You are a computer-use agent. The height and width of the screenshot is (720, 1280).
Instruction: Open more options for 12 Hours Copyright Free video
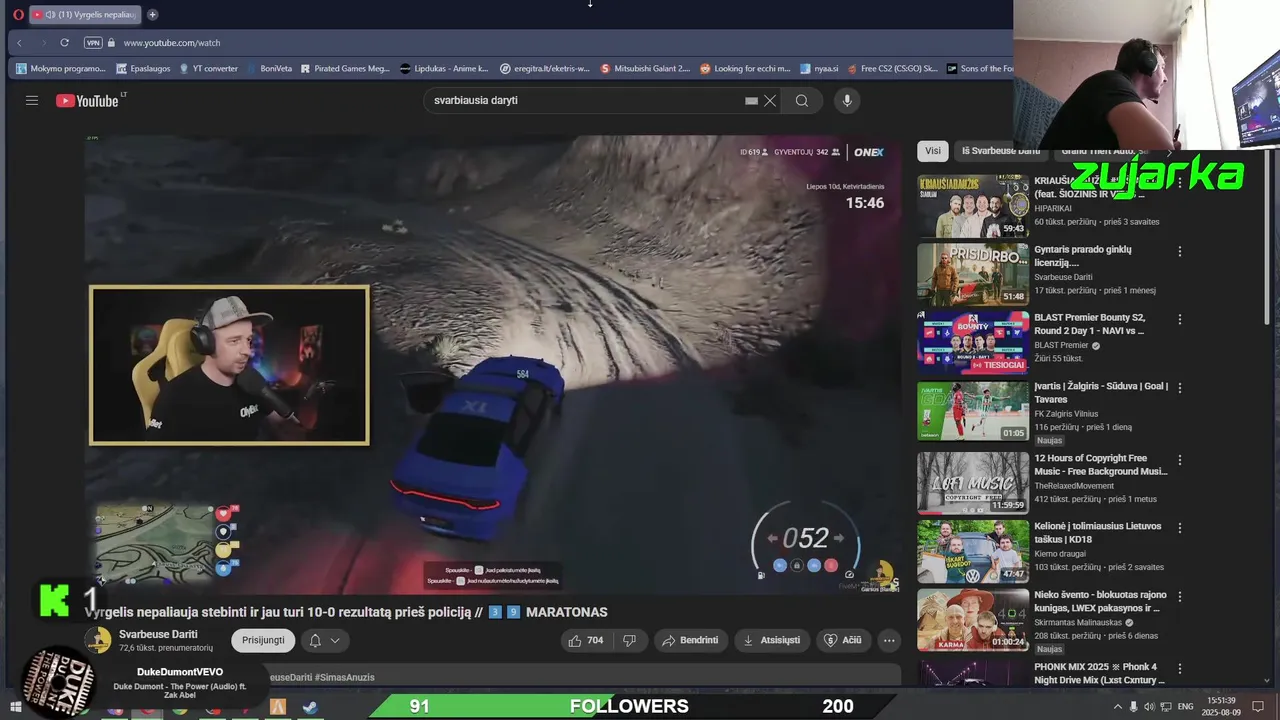[1180, 461]
